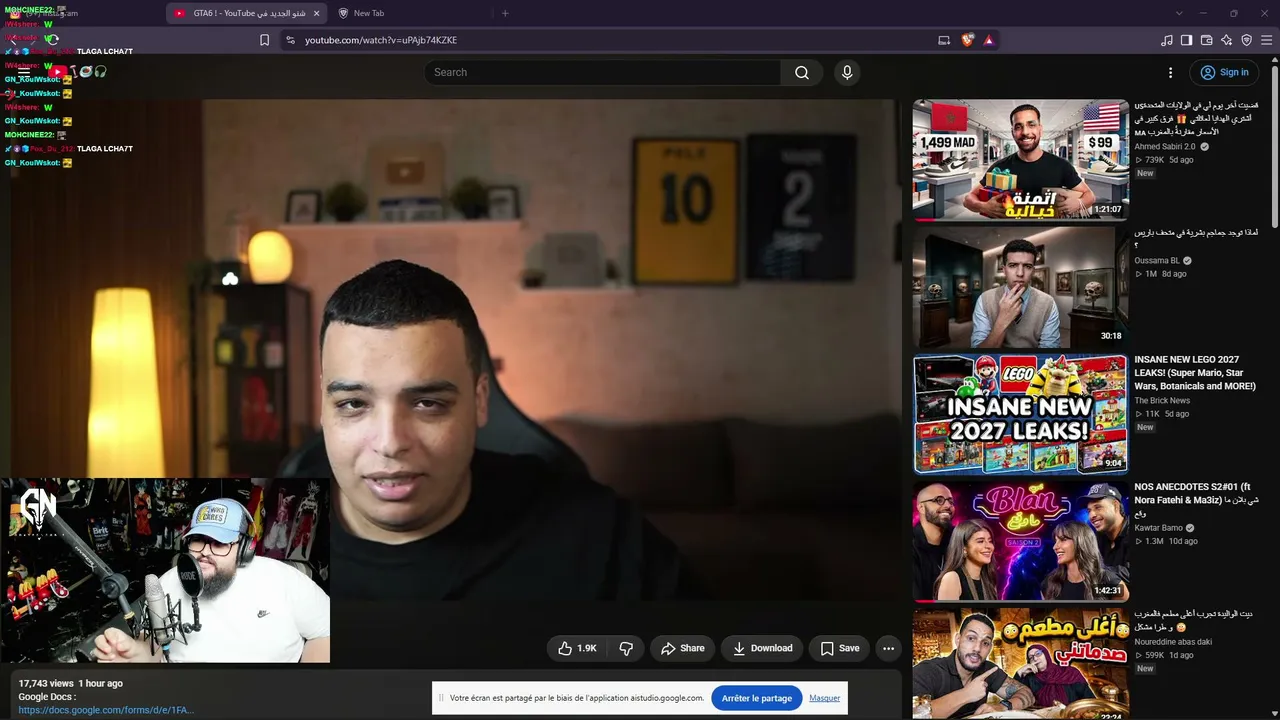The image size is (1280, 720).
Task: Open the site information icon in address bar
Action: point(290,40)
